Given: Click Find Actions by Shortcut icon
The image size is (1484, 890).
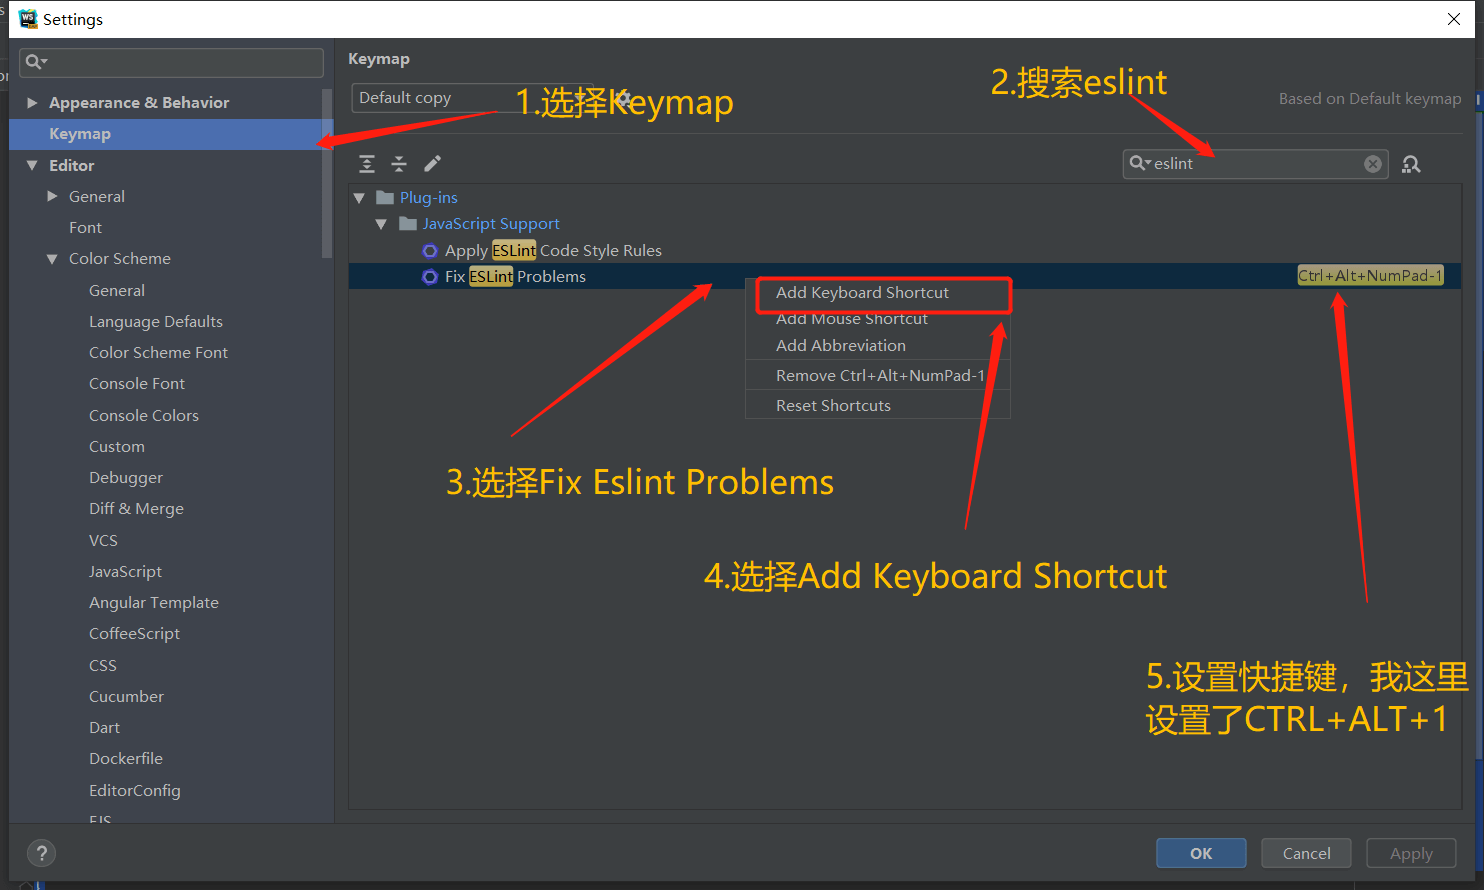Looking at the screenshot, I should [x=1411, y=164].
